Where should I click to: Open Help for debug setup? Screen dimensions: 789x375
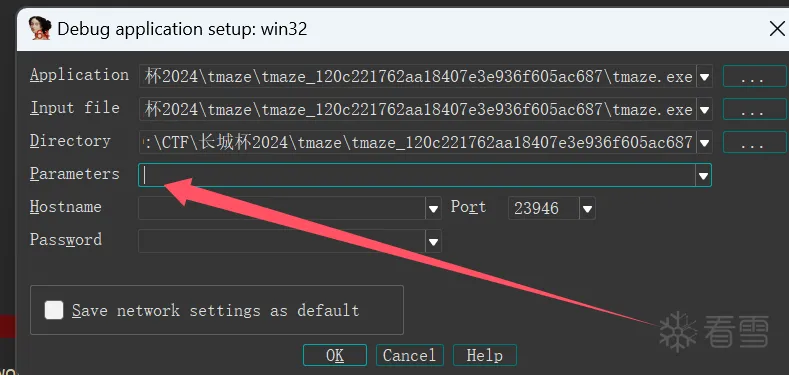485,355
